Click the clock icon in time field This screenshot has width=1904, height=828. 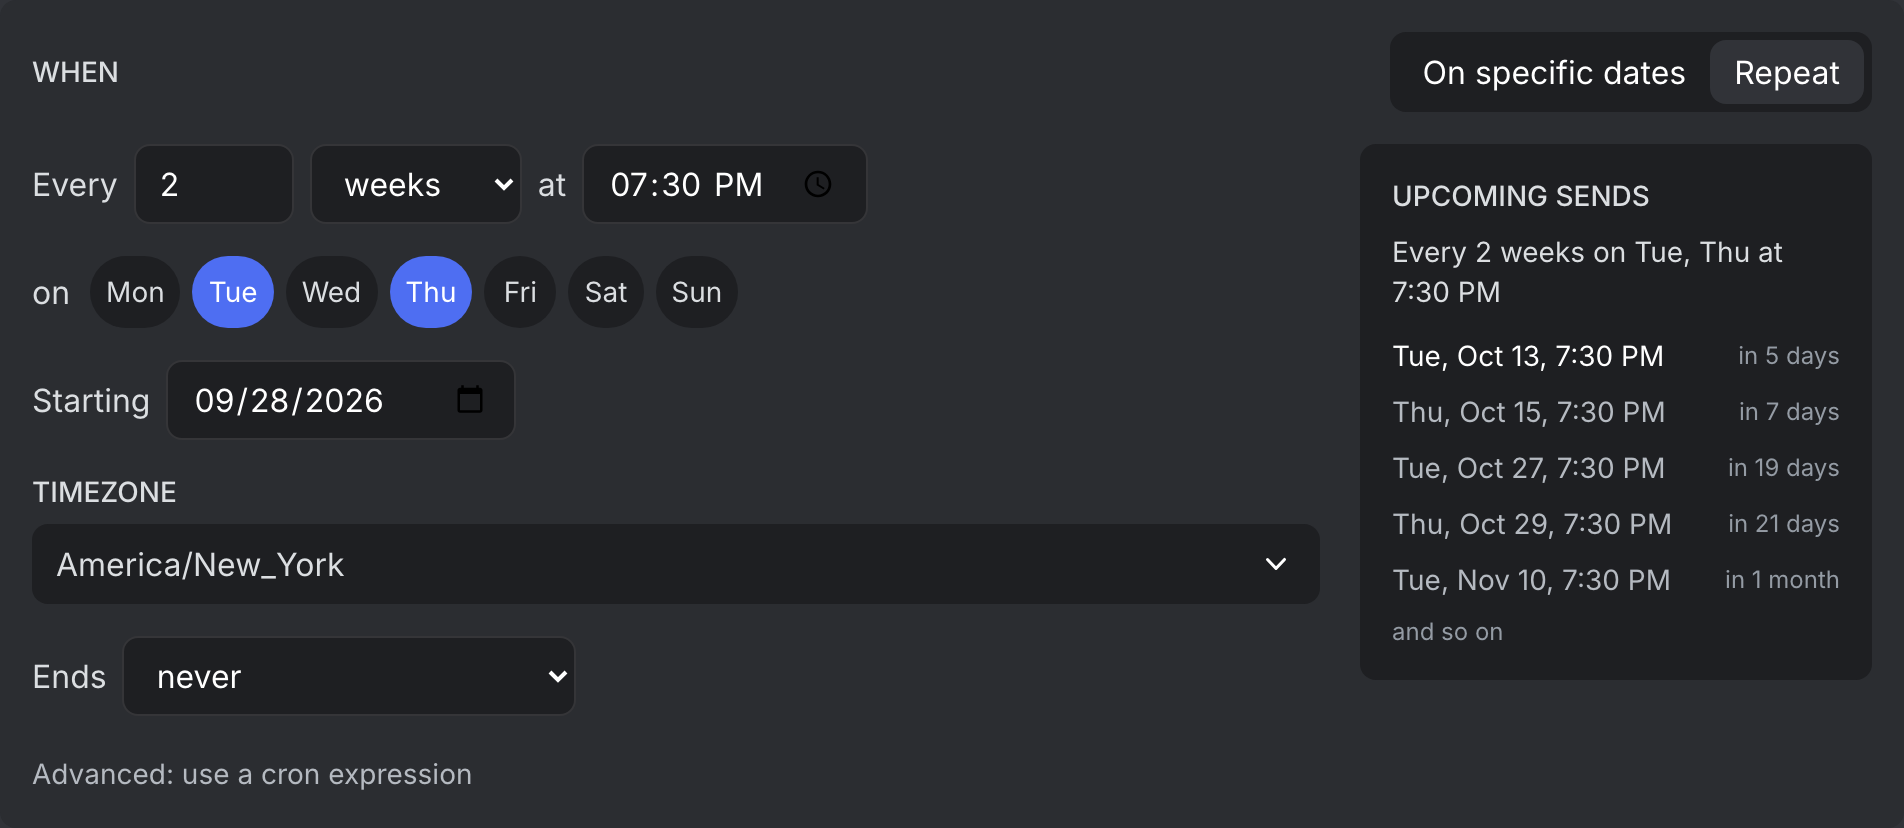(818, 184)
